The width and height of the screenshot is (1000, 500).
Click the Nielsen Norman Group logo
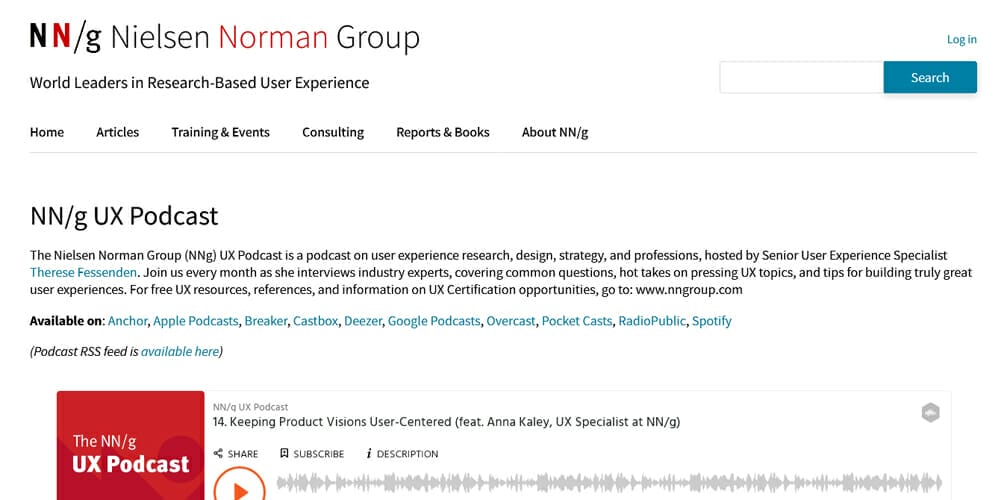pyautogui.click(x=224, y=38)
